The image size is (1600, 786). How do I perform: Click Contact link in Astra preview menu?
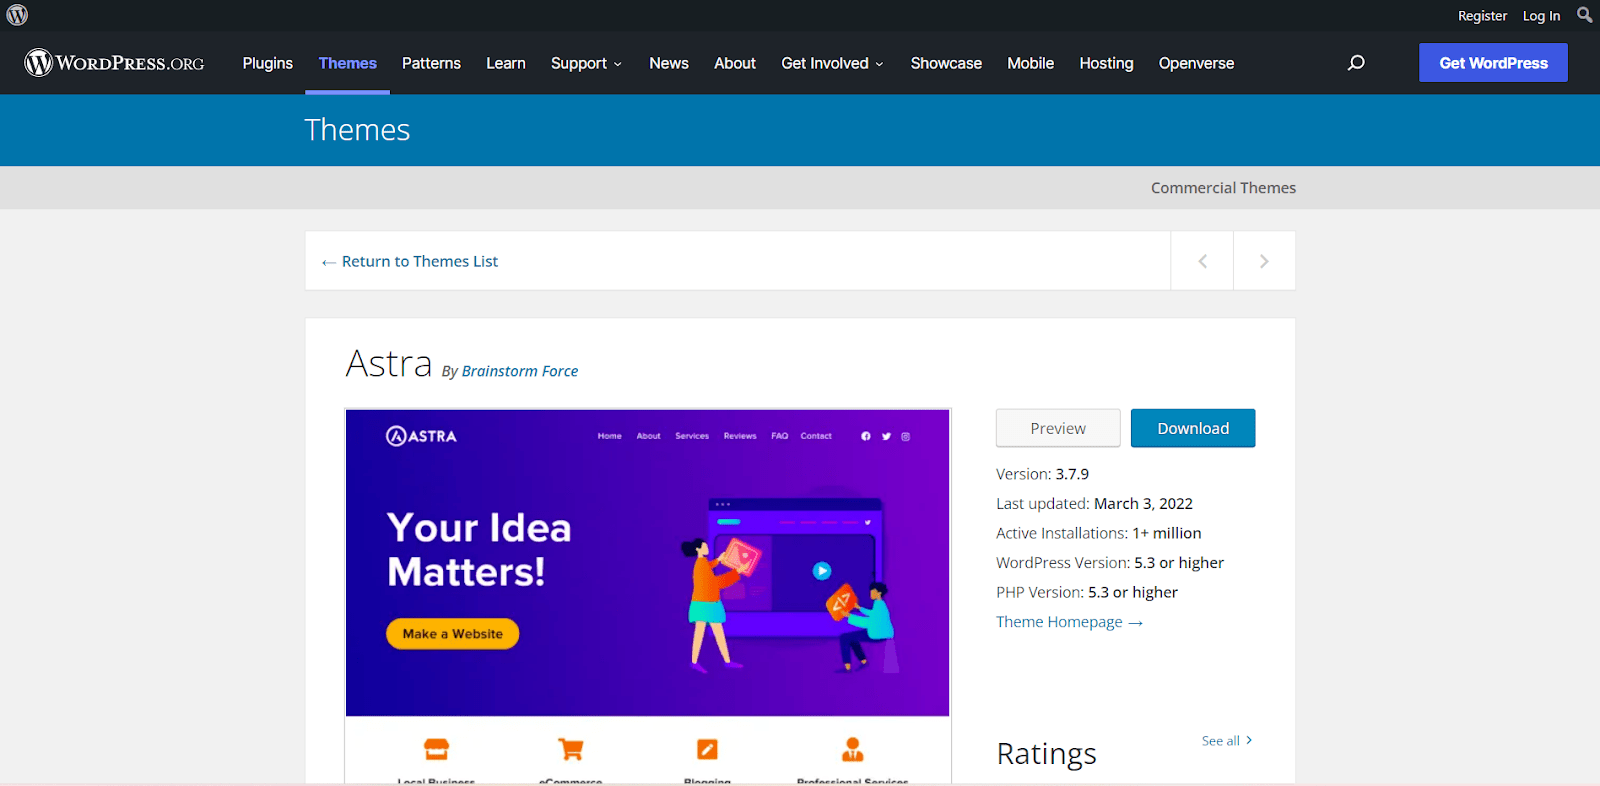pos(816,436)
